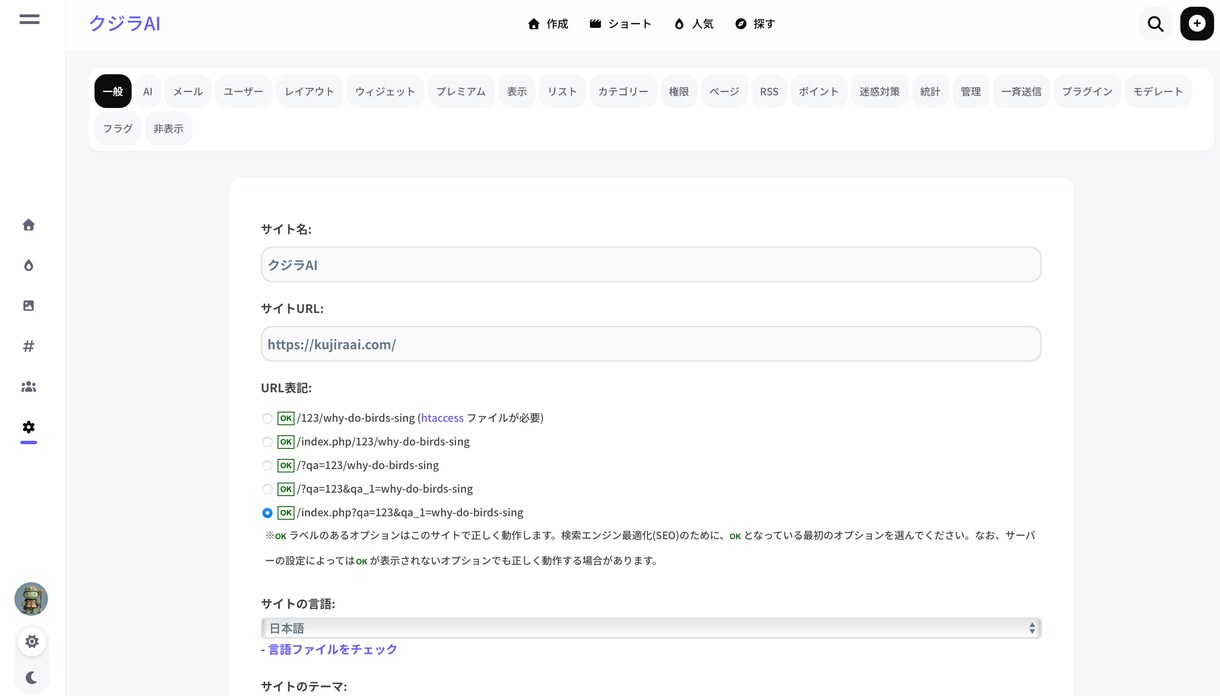
Task: Switch to the RSS tab
Action: 769,91
